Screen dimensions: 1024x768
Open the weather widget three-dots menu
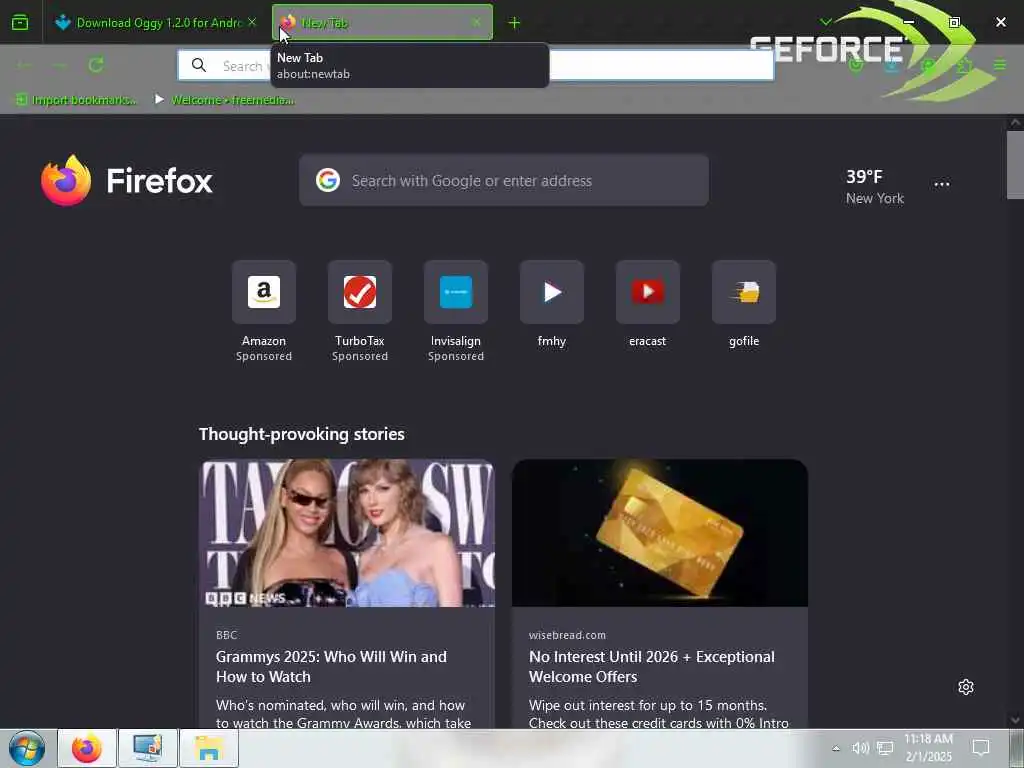[x=942, y=184]
